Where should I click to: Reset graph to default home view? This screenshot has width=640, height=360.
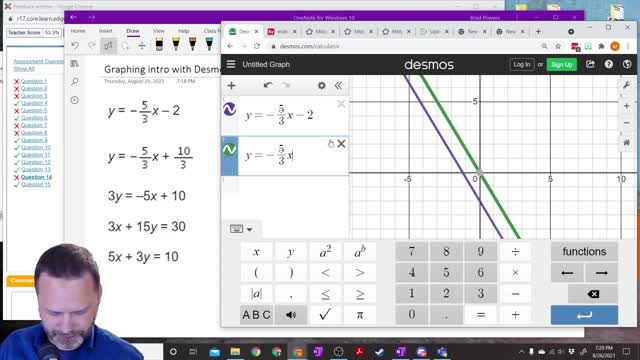(x=627, y=142)
